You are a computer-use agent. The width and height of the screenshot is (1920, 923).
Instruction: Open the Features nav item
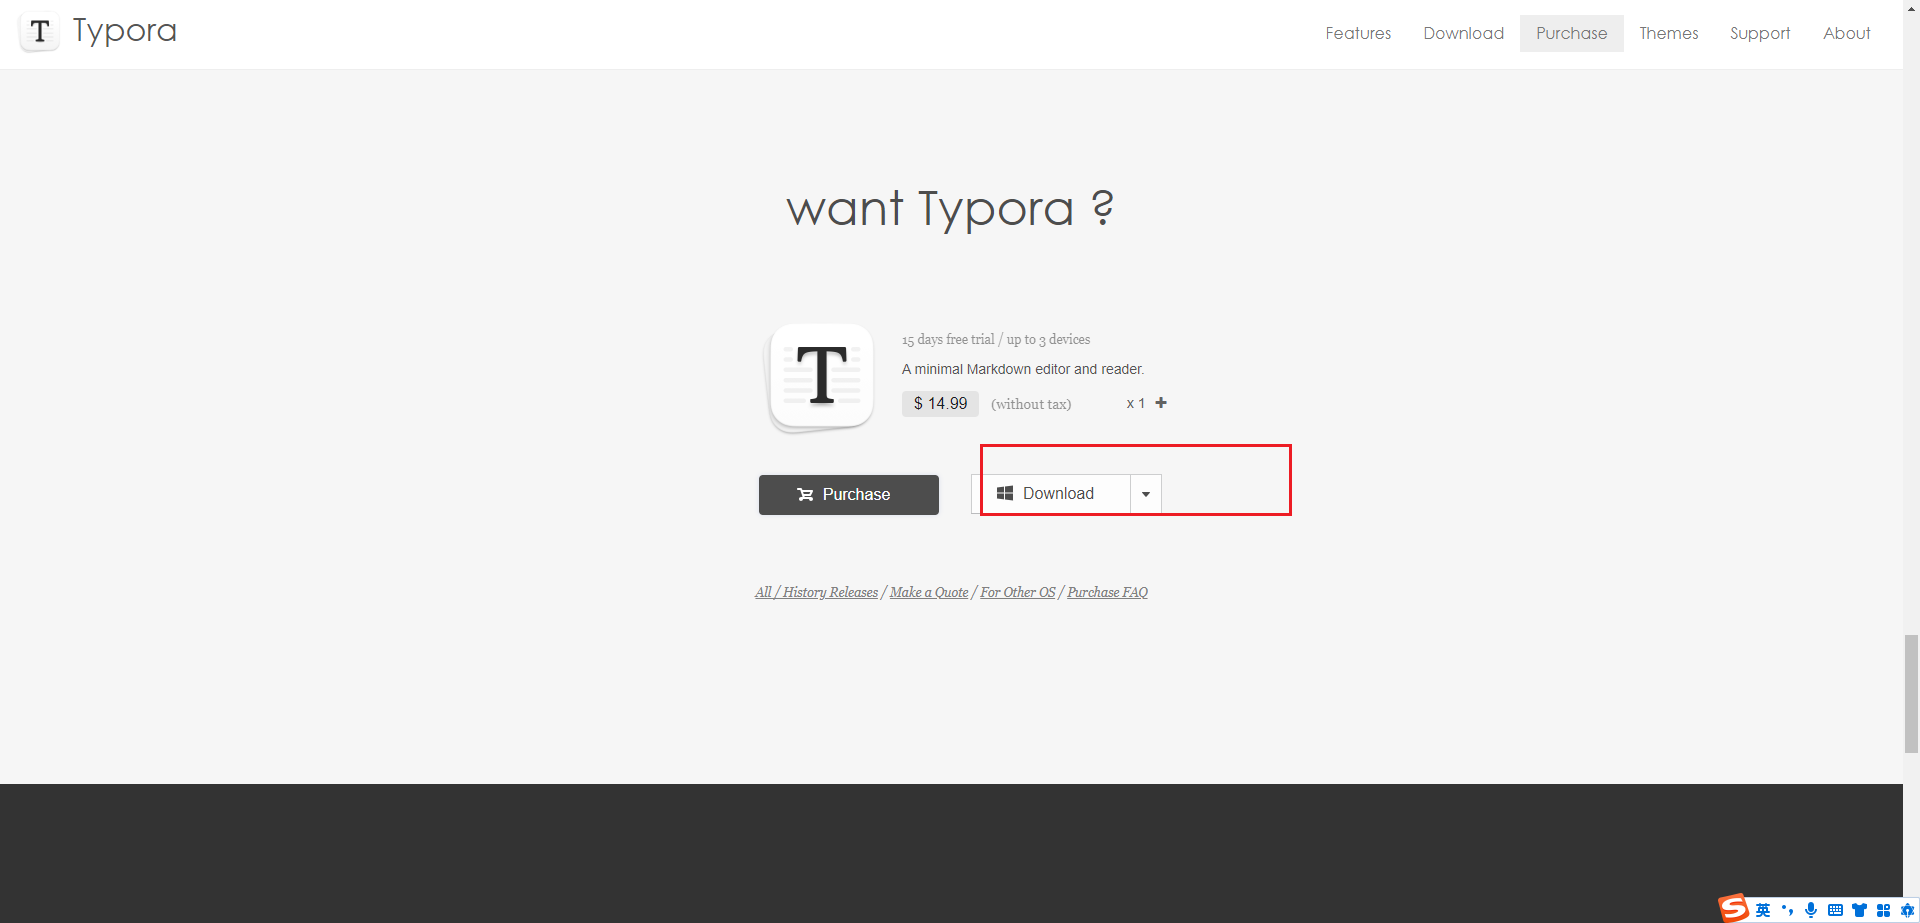[x=1358, y=33]
